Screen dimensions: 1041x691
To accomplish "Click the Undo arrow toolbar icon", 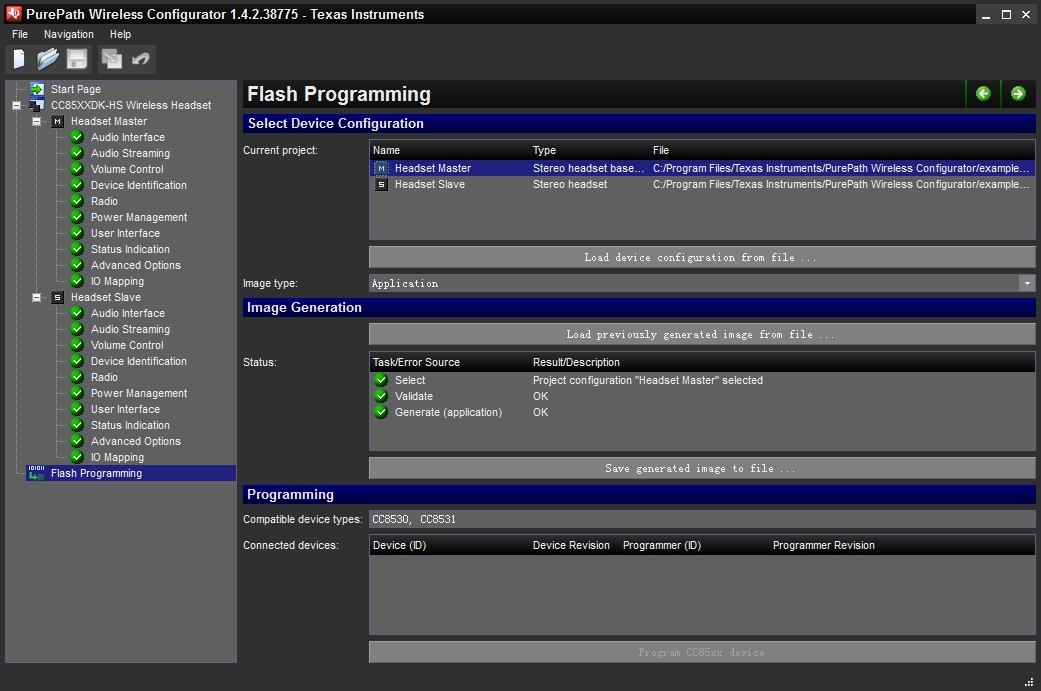I will (141, 60).
